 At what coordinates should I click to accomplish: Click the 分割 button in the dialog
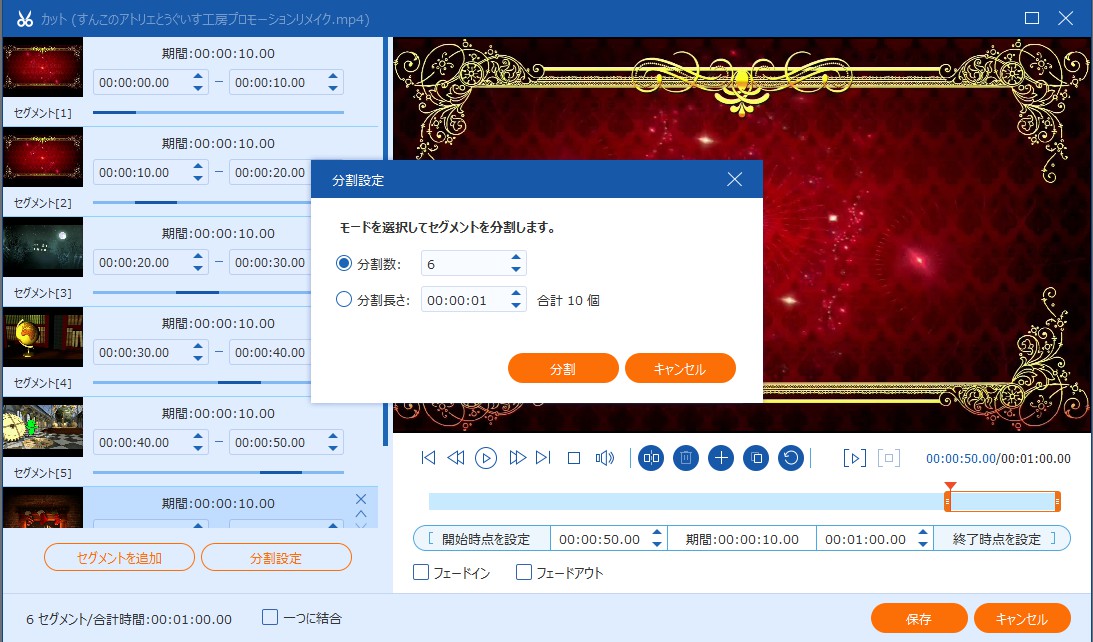[565, 368]
